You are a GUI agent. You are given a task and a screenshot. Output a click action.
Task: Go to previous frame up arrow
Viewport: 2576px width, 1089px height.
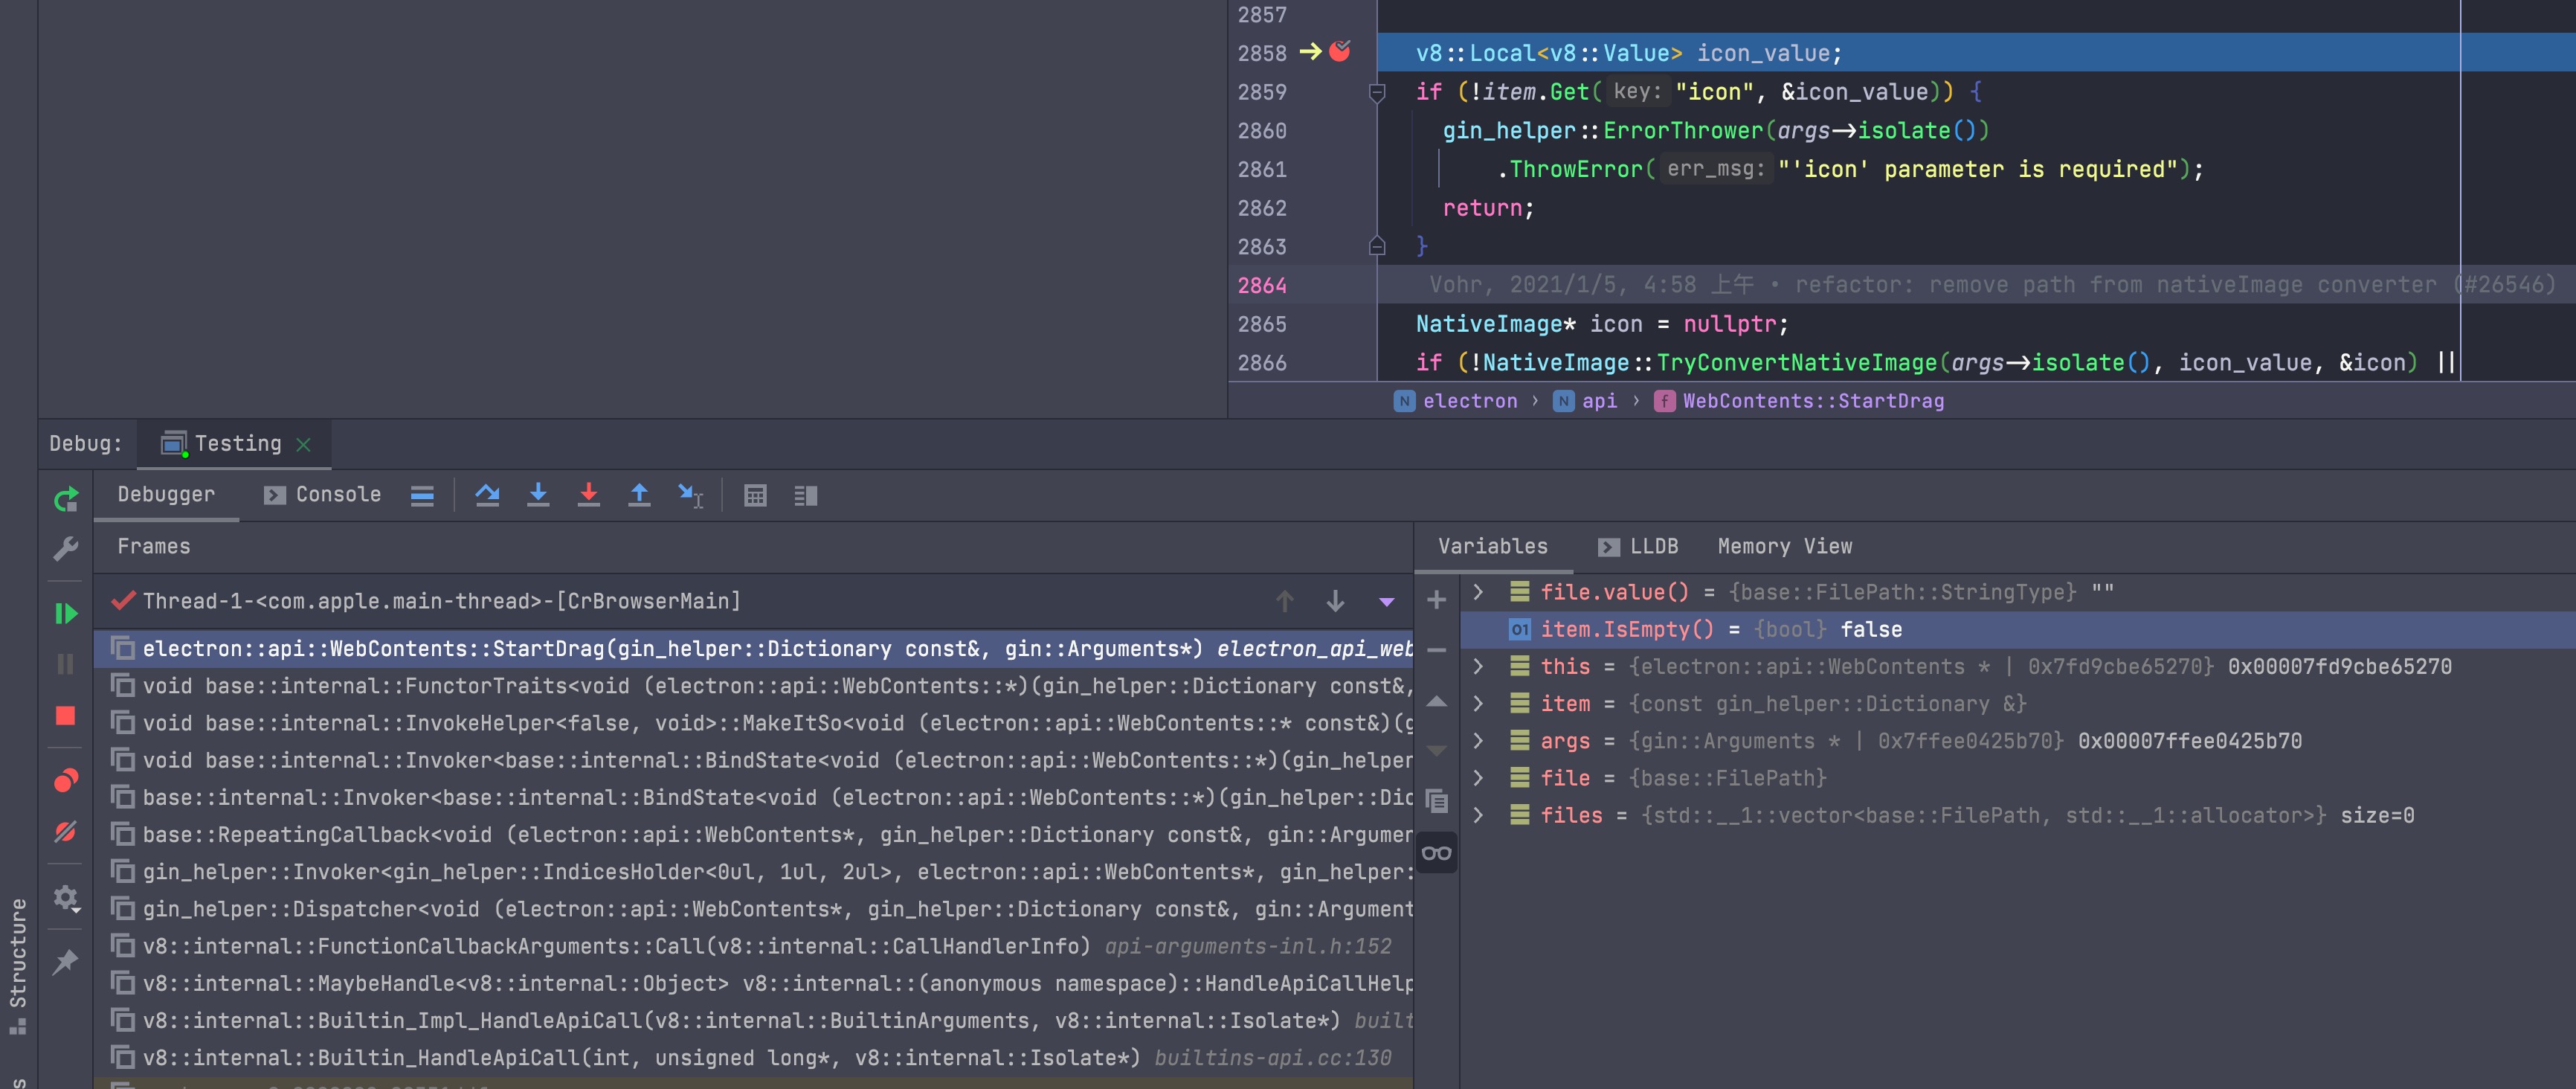tap(1285, 601)
